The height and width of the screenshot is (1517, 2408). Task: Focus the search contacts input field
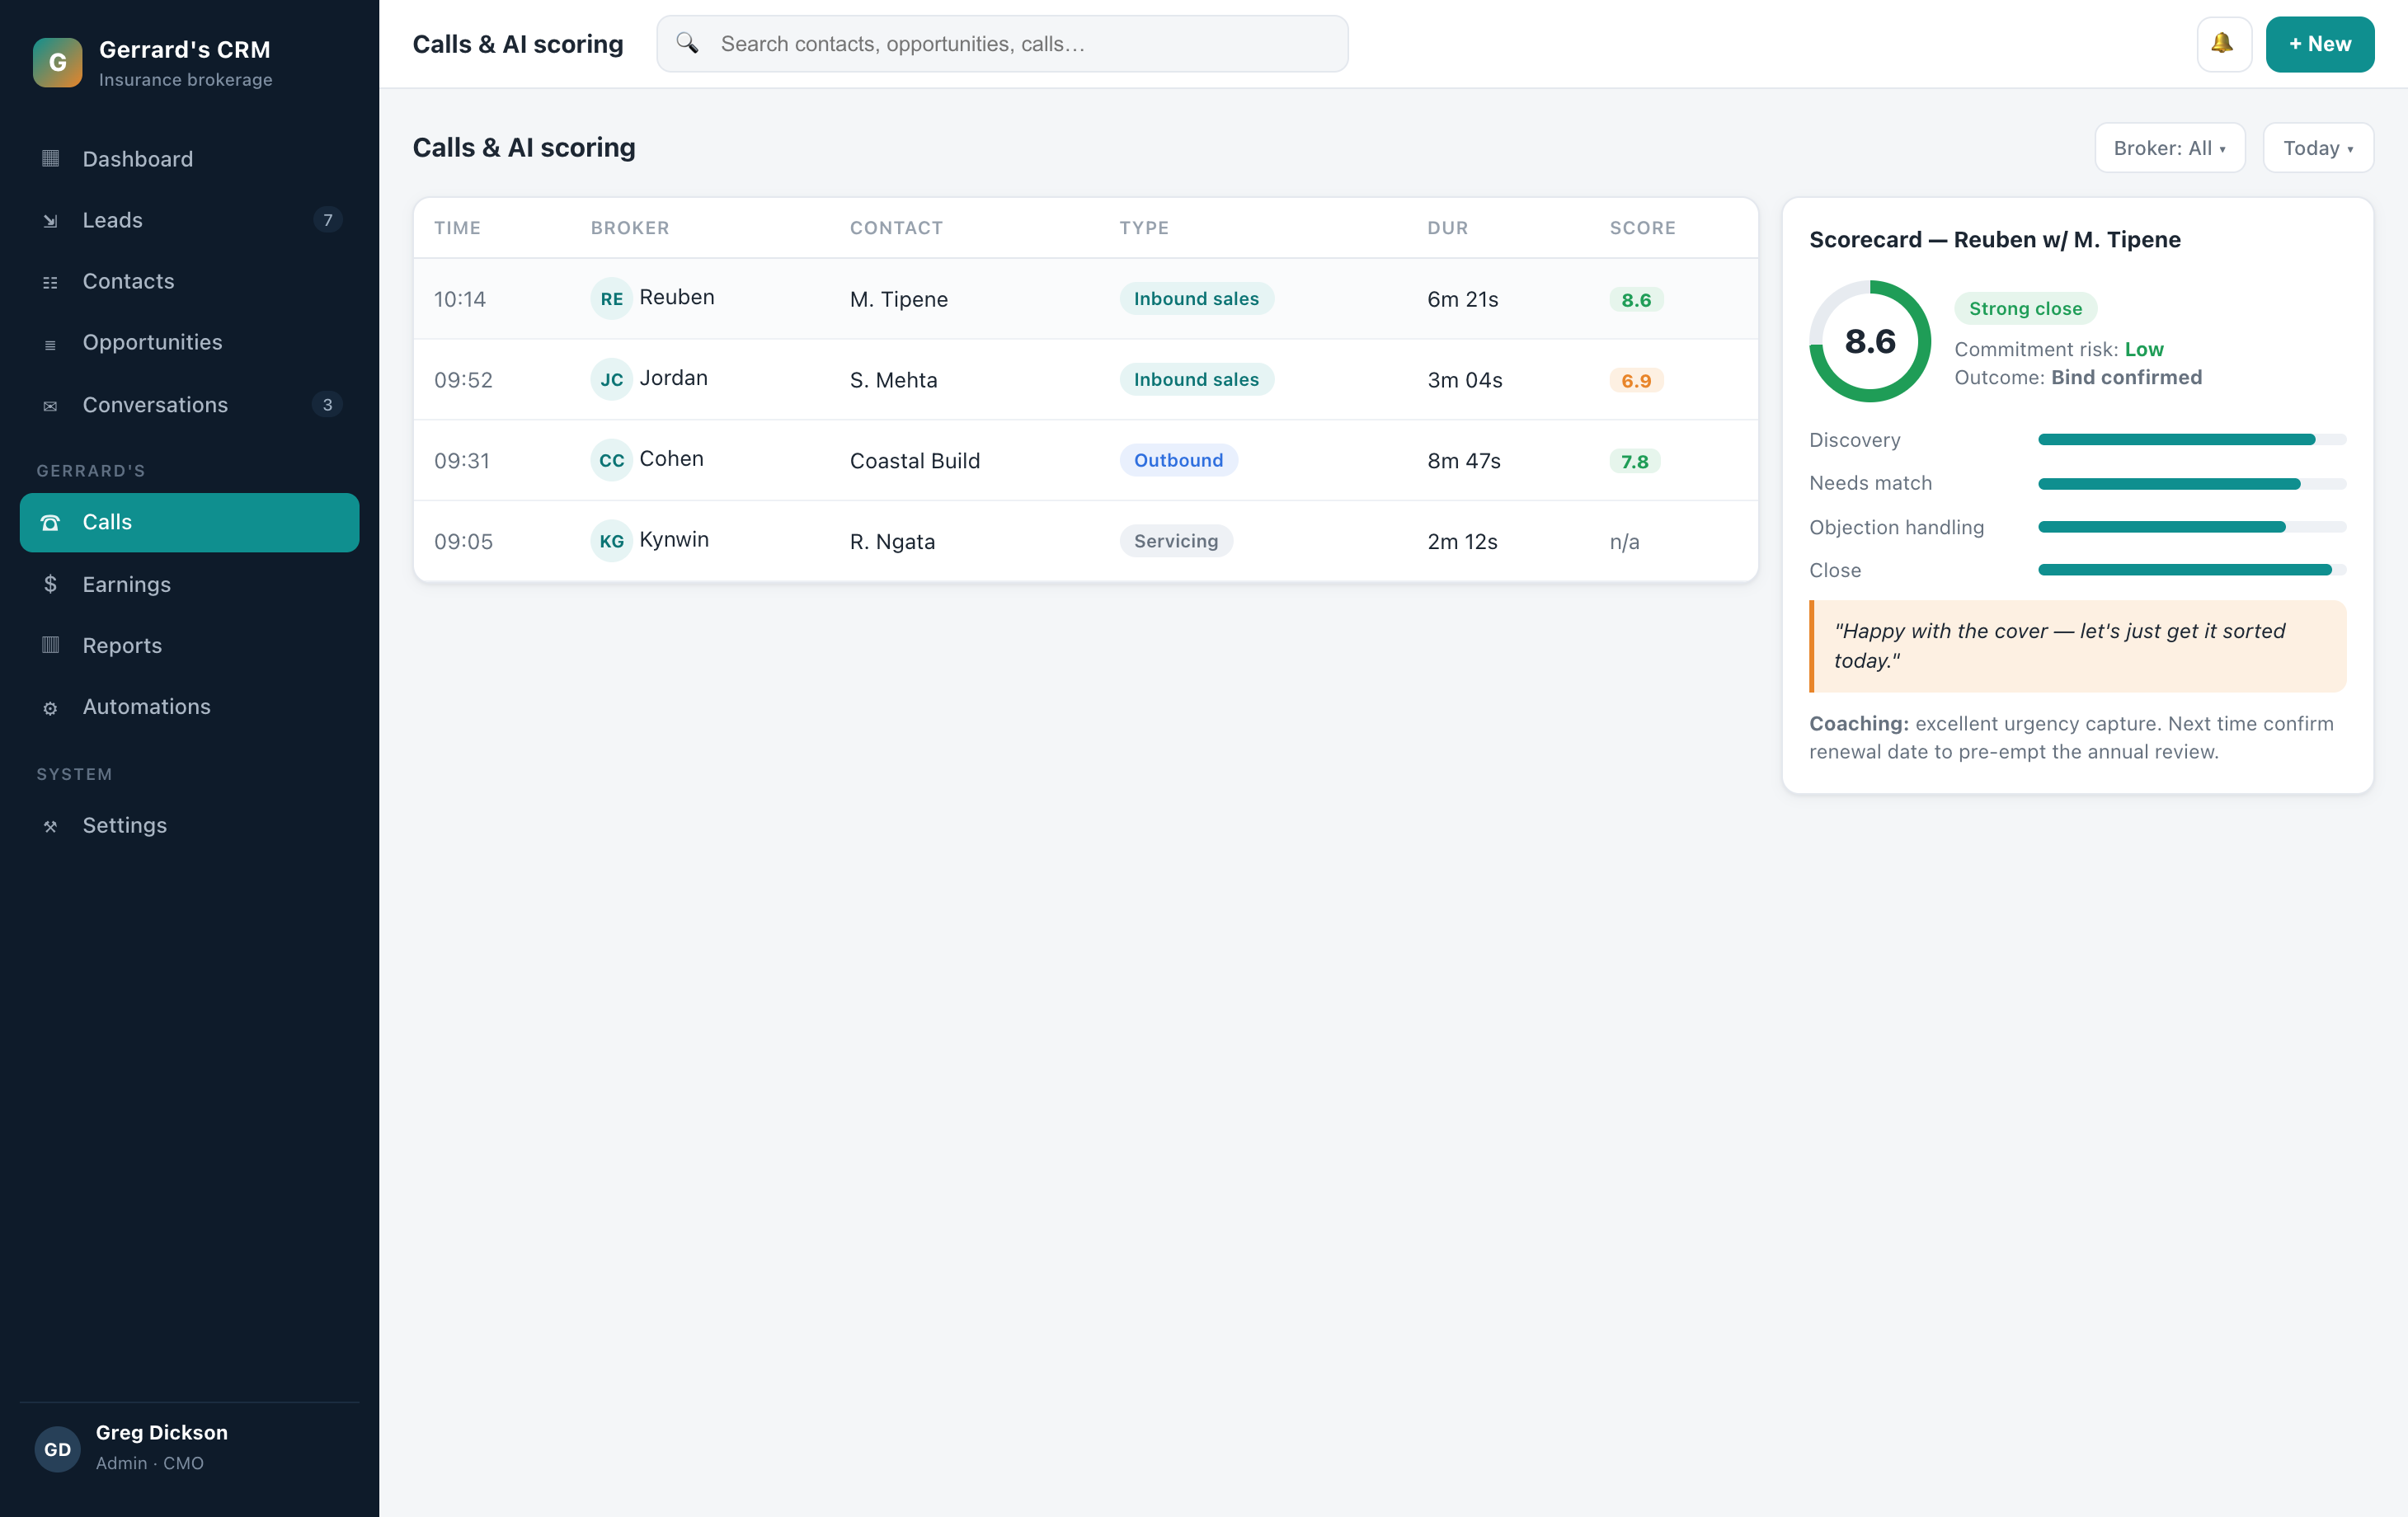tap(1002, 44)
